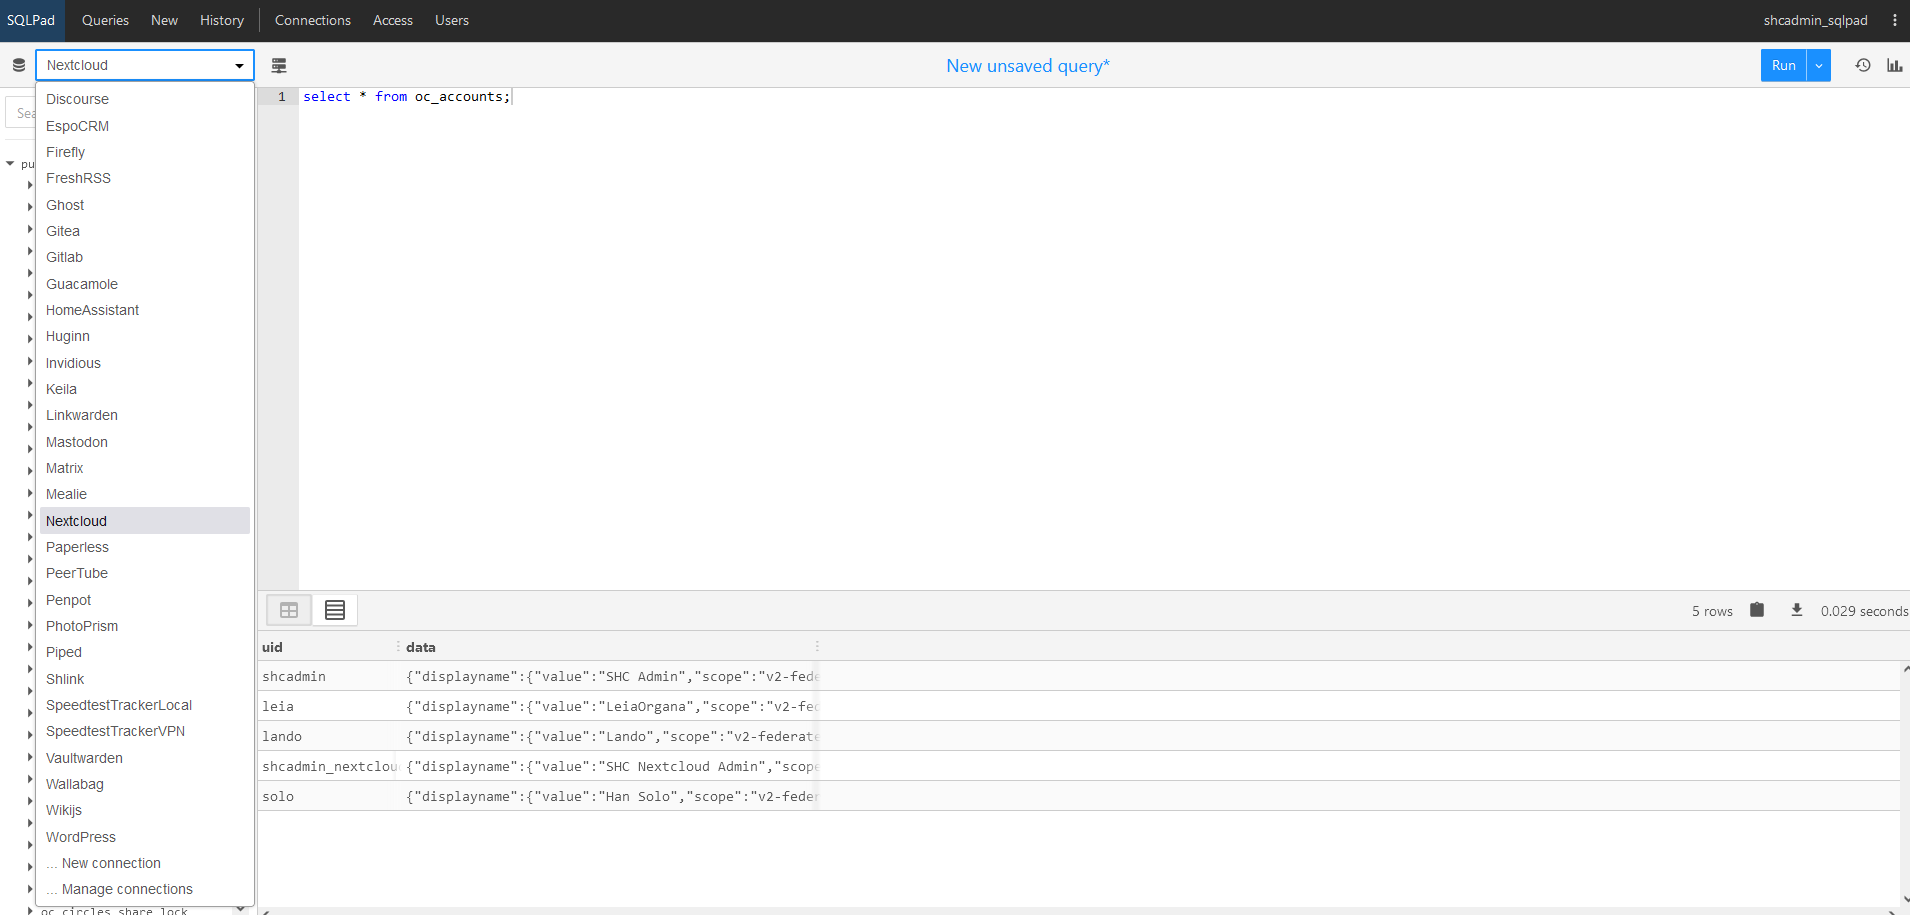The height and width of the screenshot is (915, 1910).
Task: Open the Connections page
Action: coord(313,20)
